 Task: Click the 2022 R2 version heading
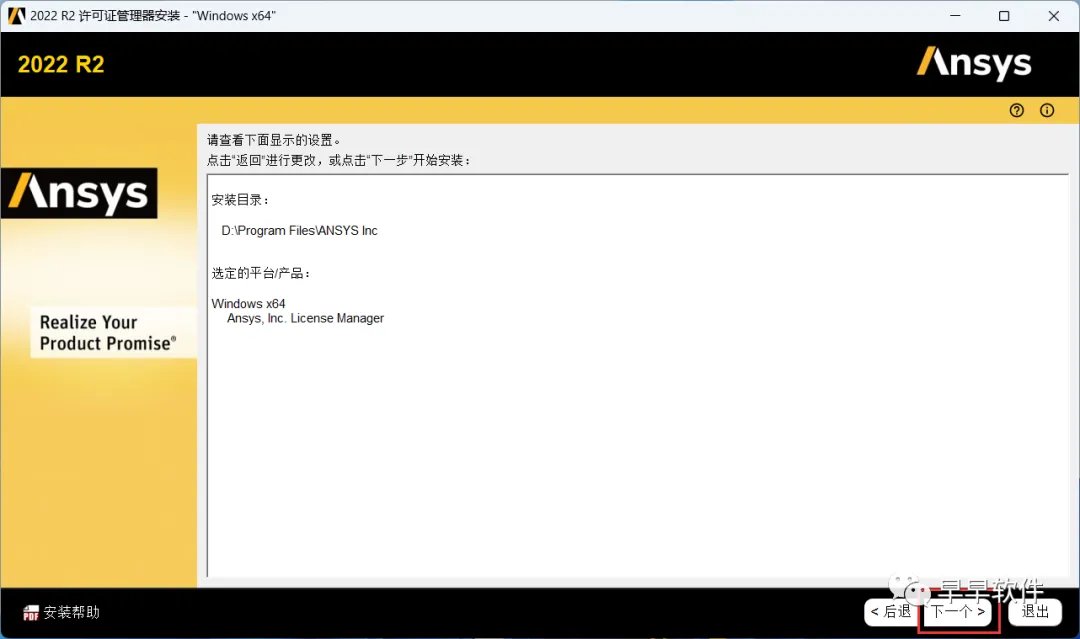(61, 65)
